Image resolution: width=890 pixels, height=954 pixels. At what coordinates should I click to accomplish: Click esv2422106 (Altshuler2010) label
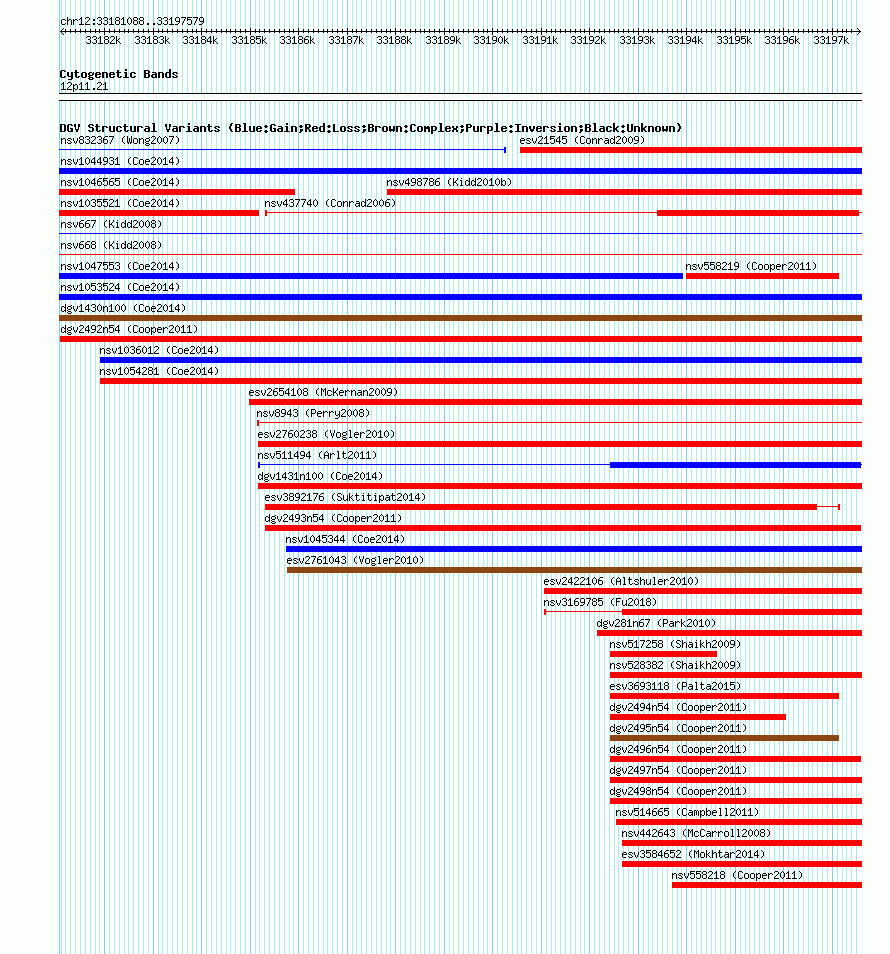(621, 581)
